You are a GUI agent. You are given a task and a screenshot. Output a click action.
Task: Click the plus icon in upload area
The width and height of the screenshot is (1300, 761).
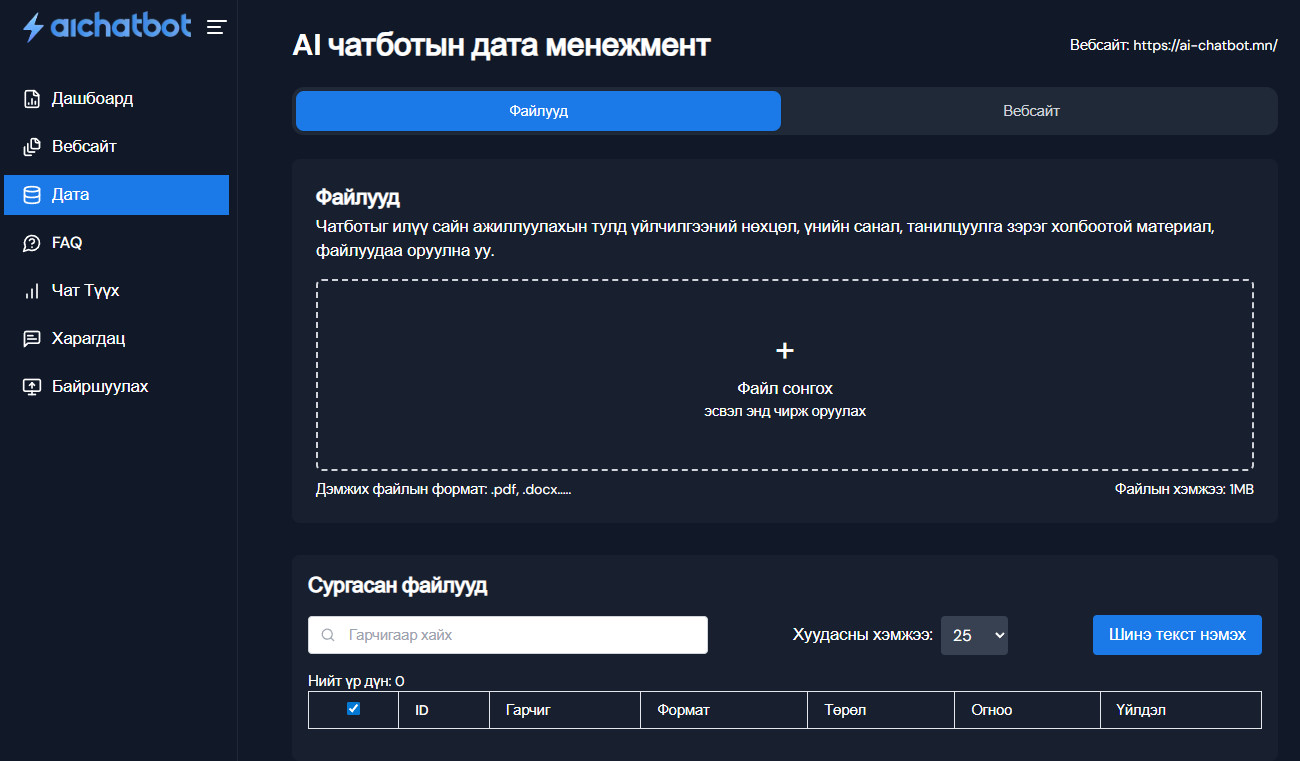(785, 350)
